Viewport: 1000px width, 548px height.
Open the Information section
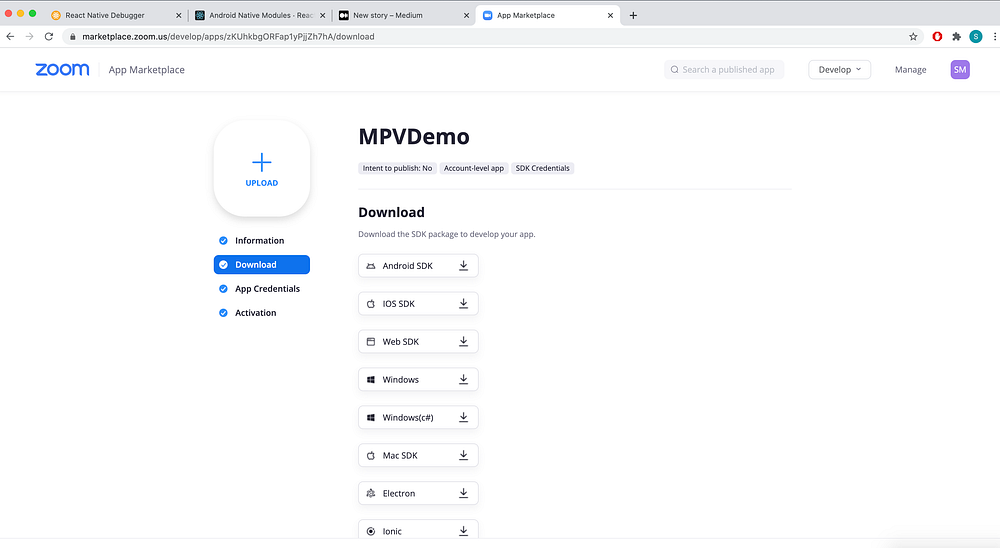259,241
